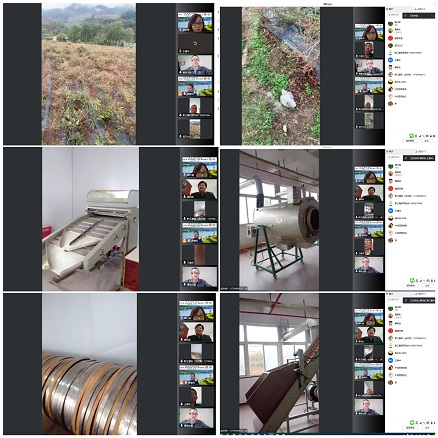
Task: Click left button at bottom of top-right panel
Action: [410, 141]
